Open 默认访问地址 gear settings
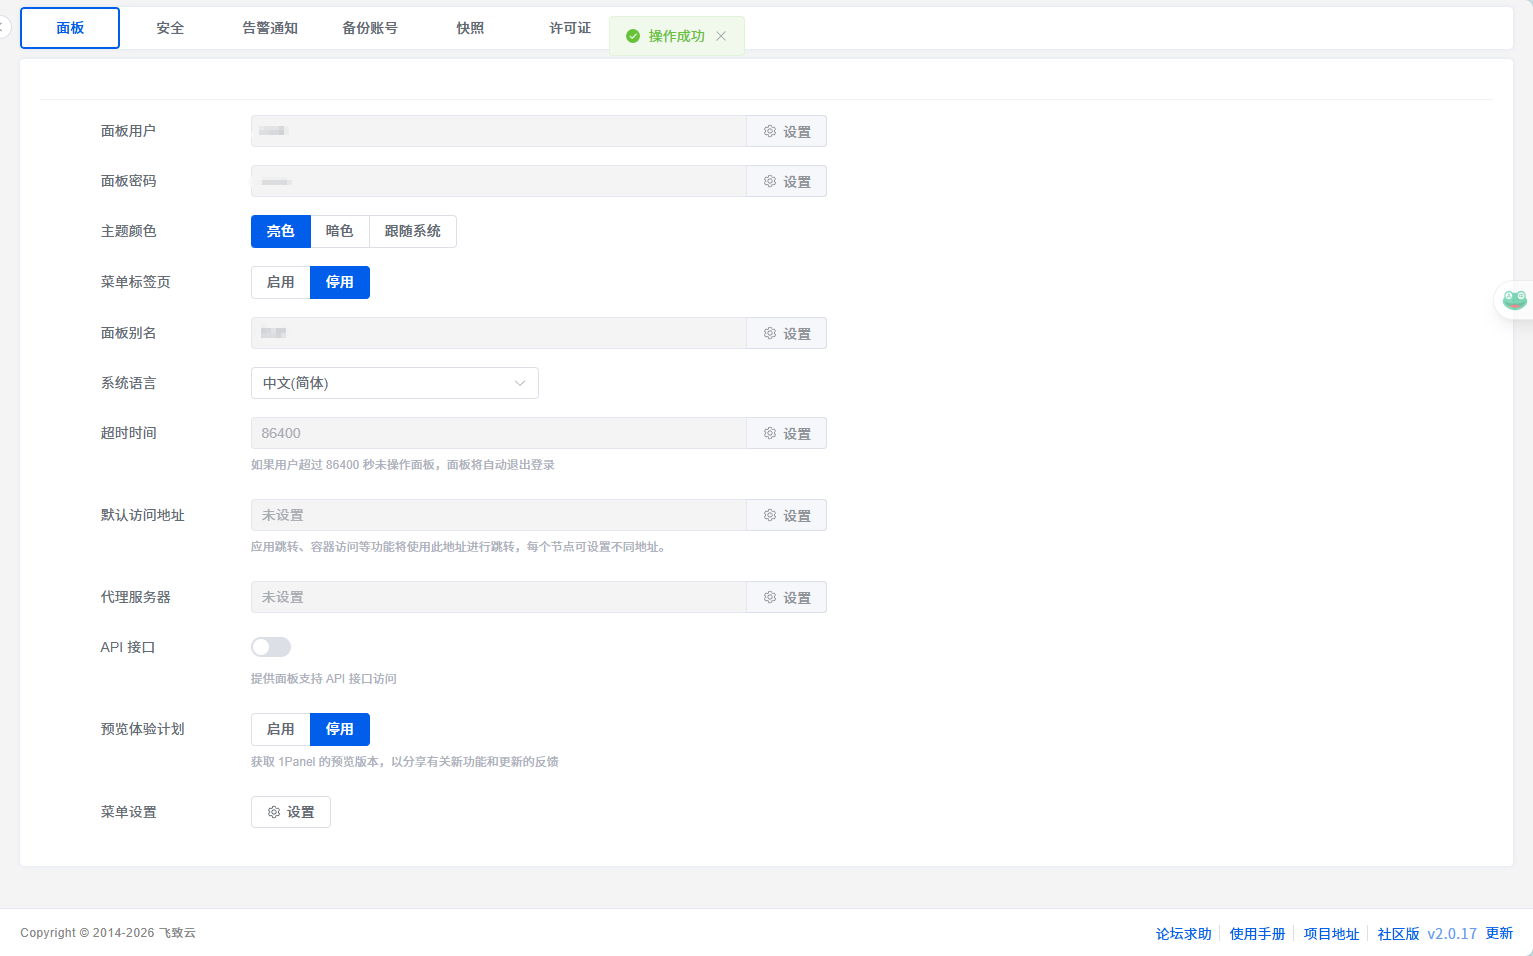This screenshot has width=1533, height=956. coord(786,515)
